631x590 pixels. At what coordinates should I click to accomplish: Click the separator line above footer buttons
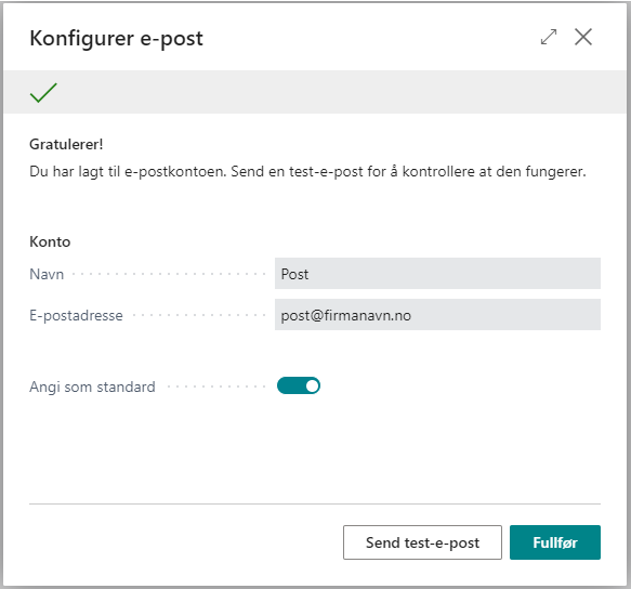tap(315, 504)
